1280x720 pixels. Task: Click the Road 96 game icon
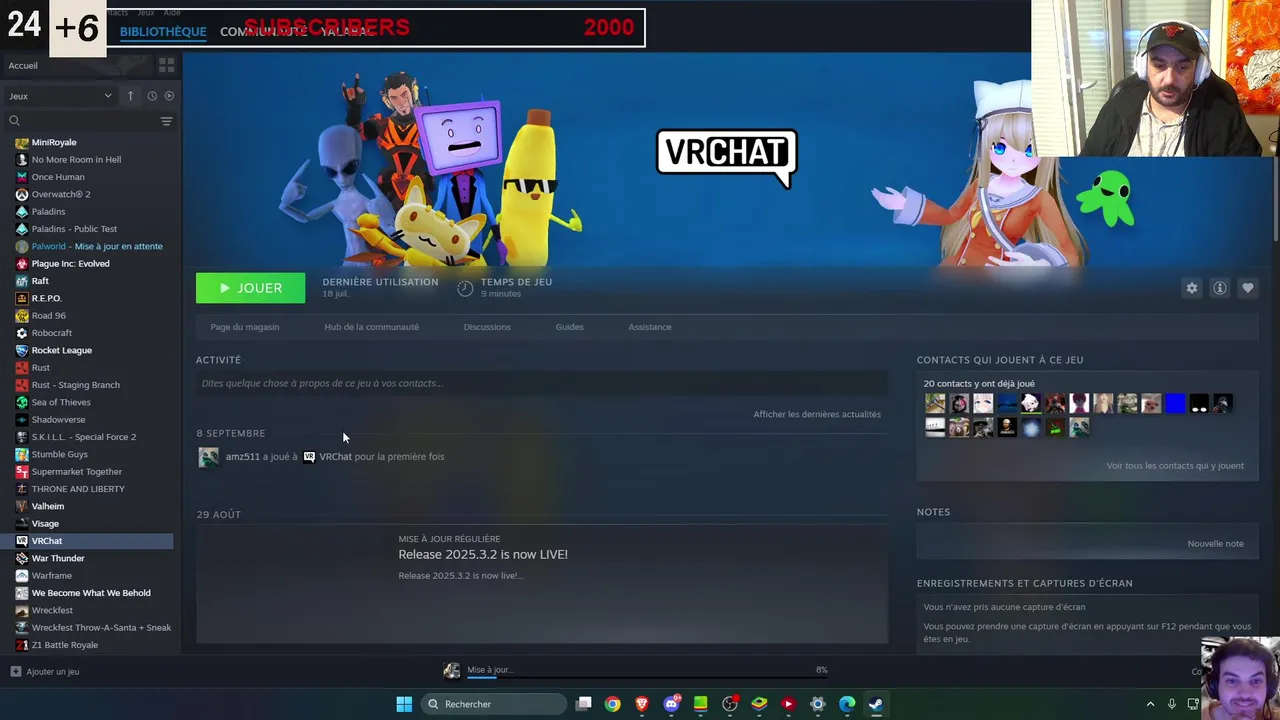click(22, 316)
